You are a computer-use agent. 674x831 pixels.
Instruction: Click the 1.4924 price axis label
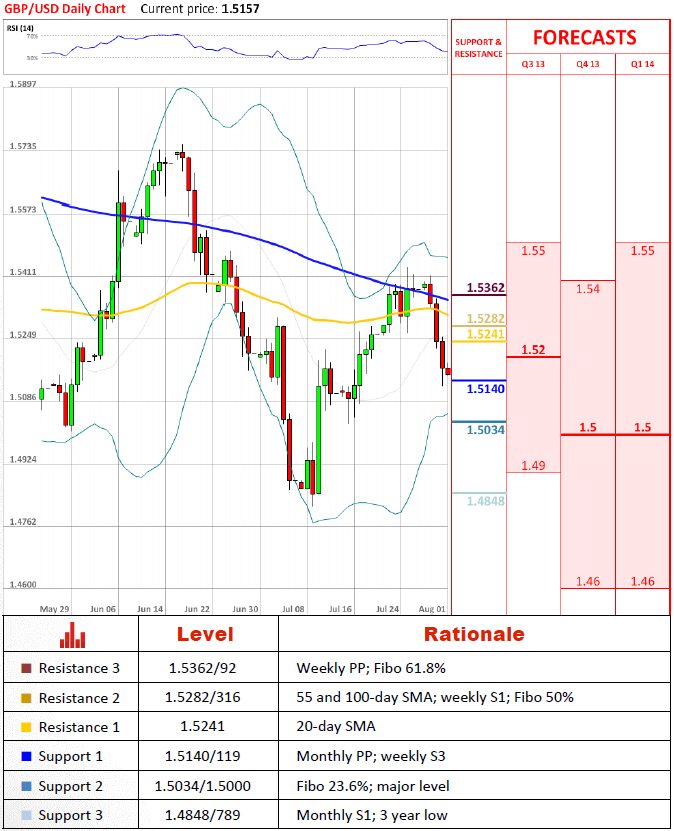[23, 459]
